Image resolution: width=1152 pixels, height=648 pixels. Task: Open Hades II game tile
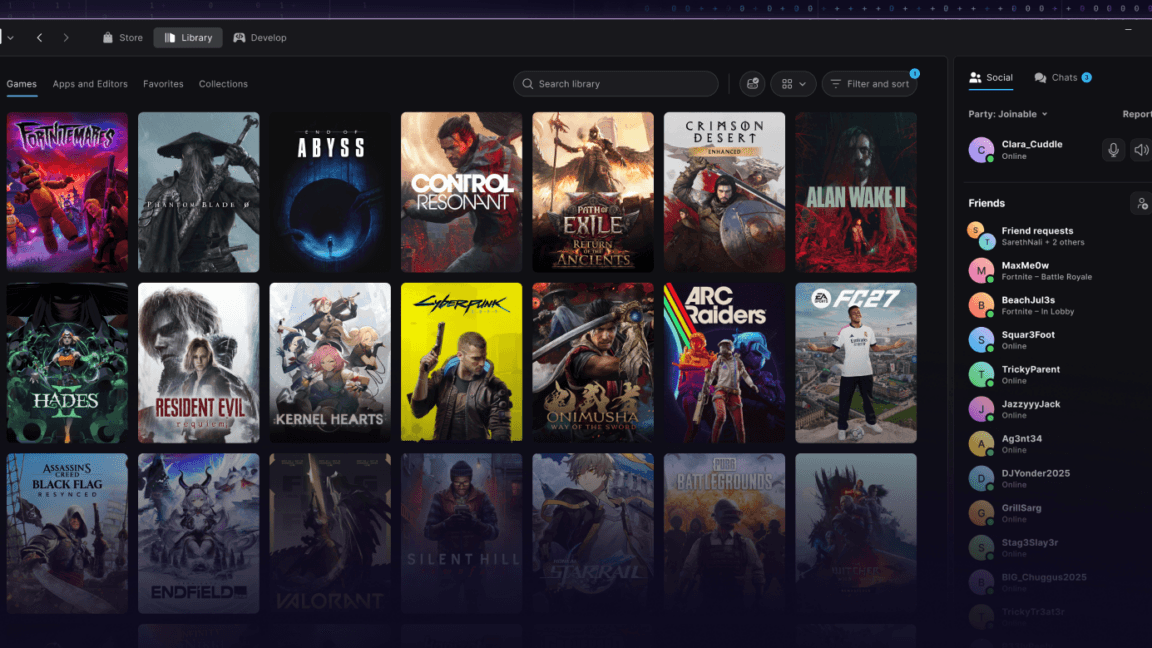67,363
